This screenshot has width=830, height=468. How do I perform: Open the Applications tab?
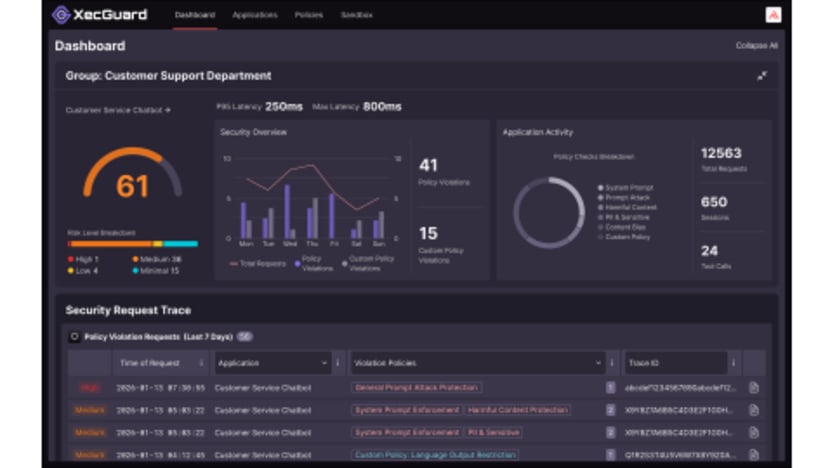tap(255, 15)
